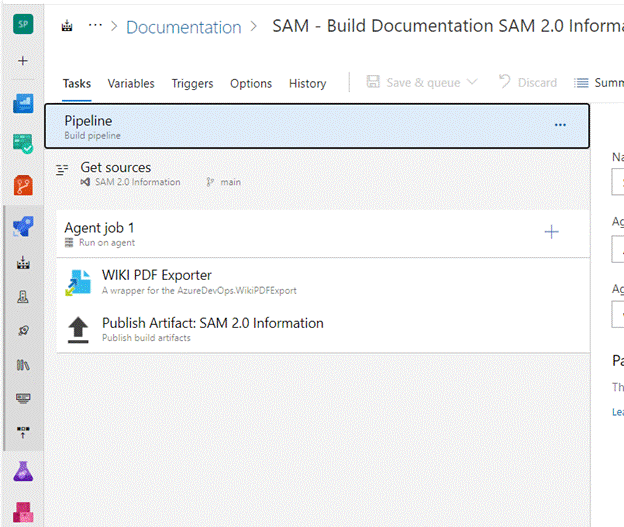Switch to the Options tab
The height and width of the screenshot is (527, 624).
pyautogui.click(x=251, y=84)
